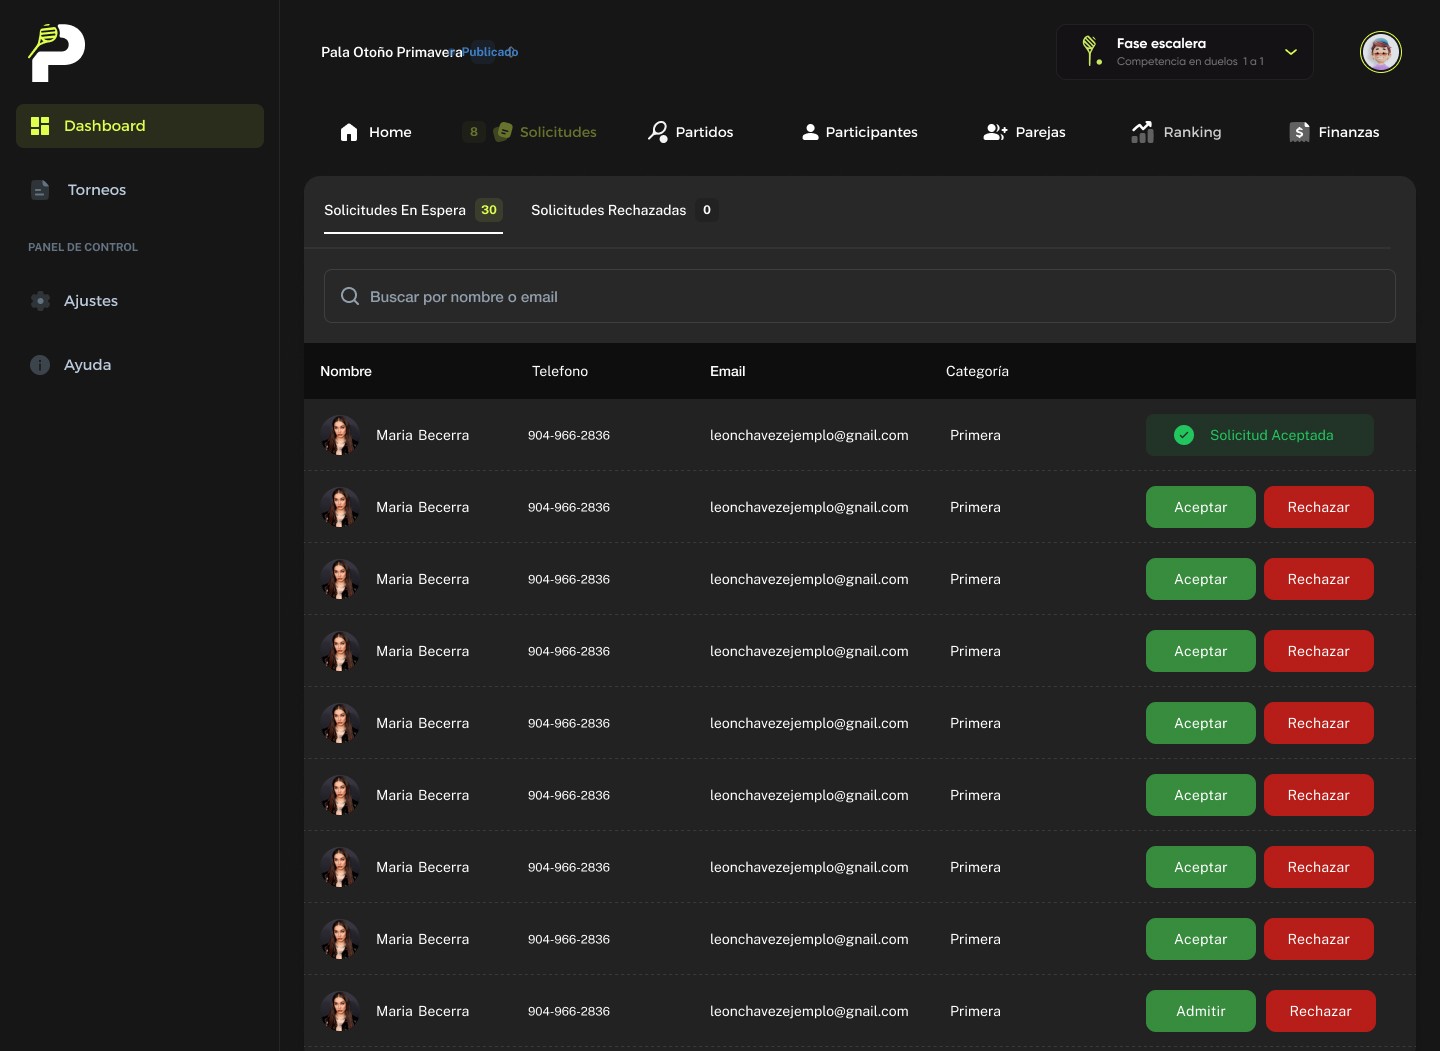
Task: Open the Partidos navigation tab
Action: click(x=691, y=132)
